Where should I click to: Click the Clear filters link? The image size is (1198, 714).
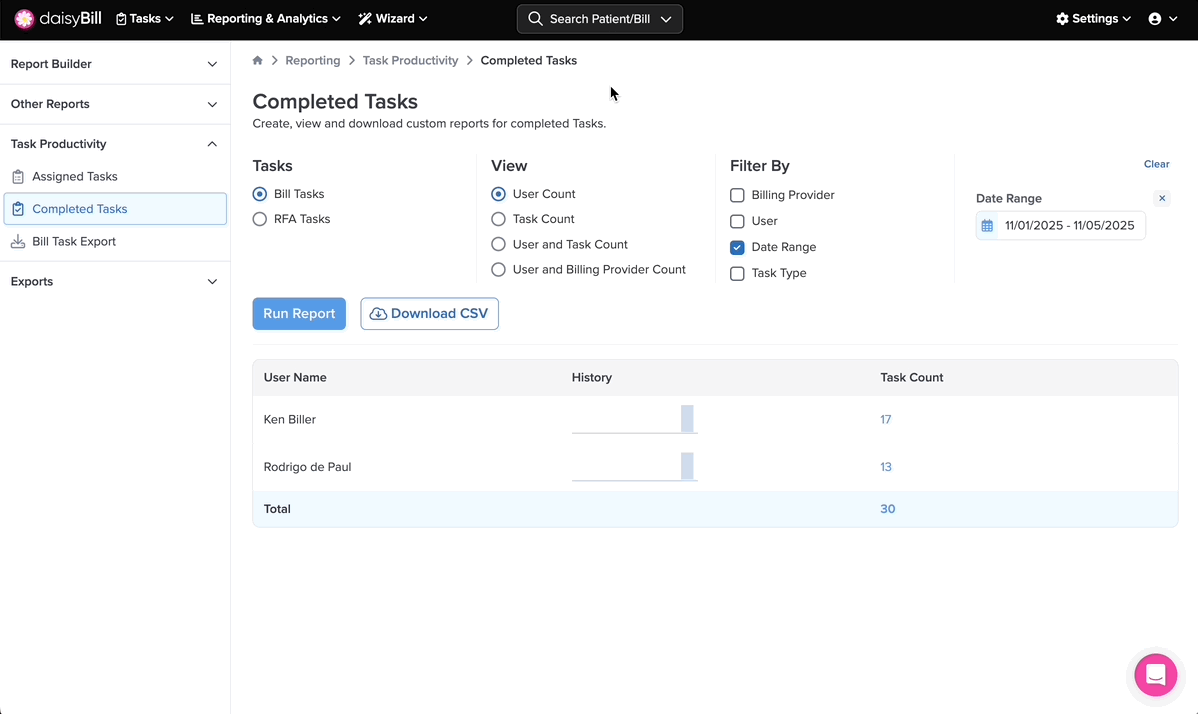coord(1156,164)
